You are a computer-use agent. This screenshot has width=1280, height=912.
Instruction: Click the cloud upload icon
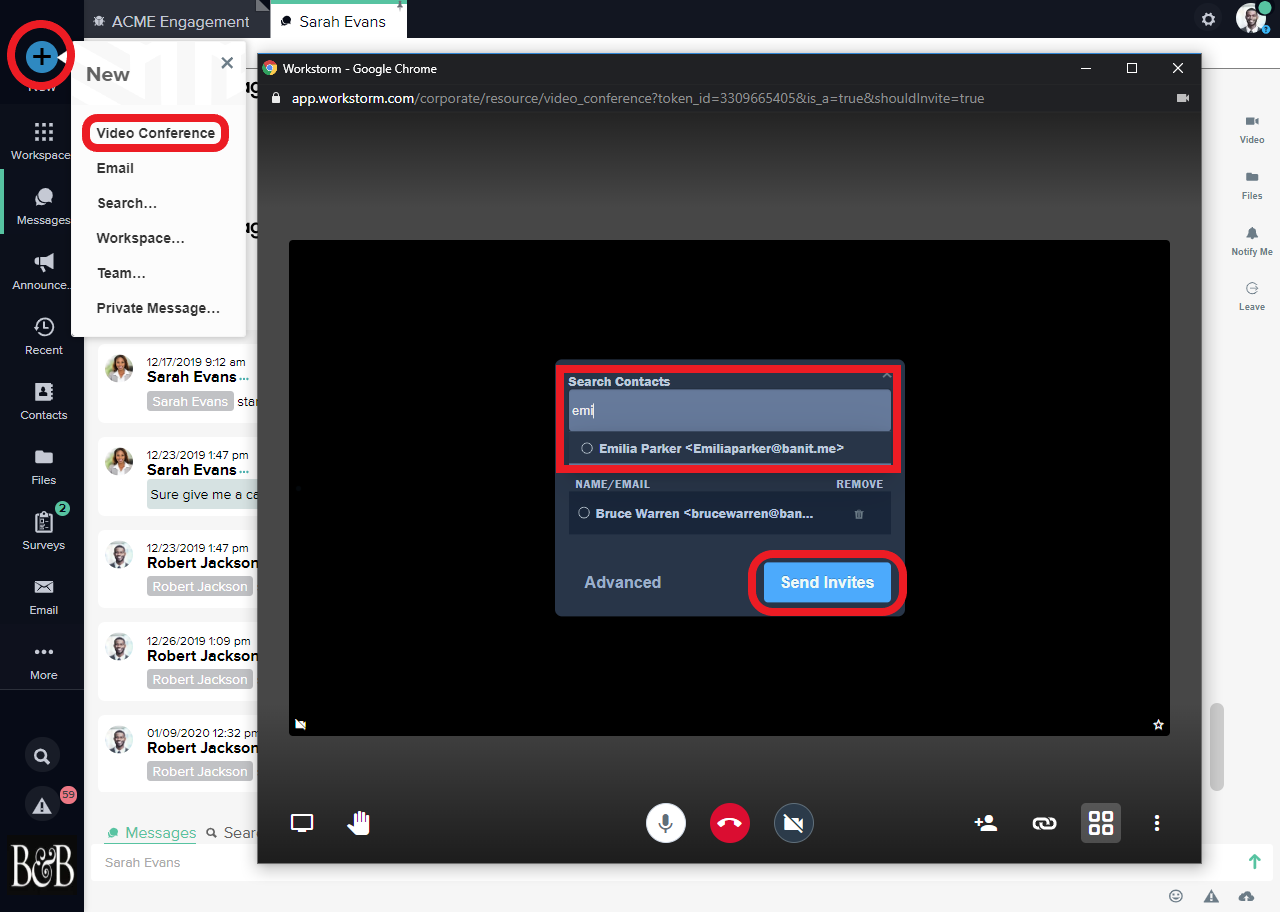tap(1246, 896)
